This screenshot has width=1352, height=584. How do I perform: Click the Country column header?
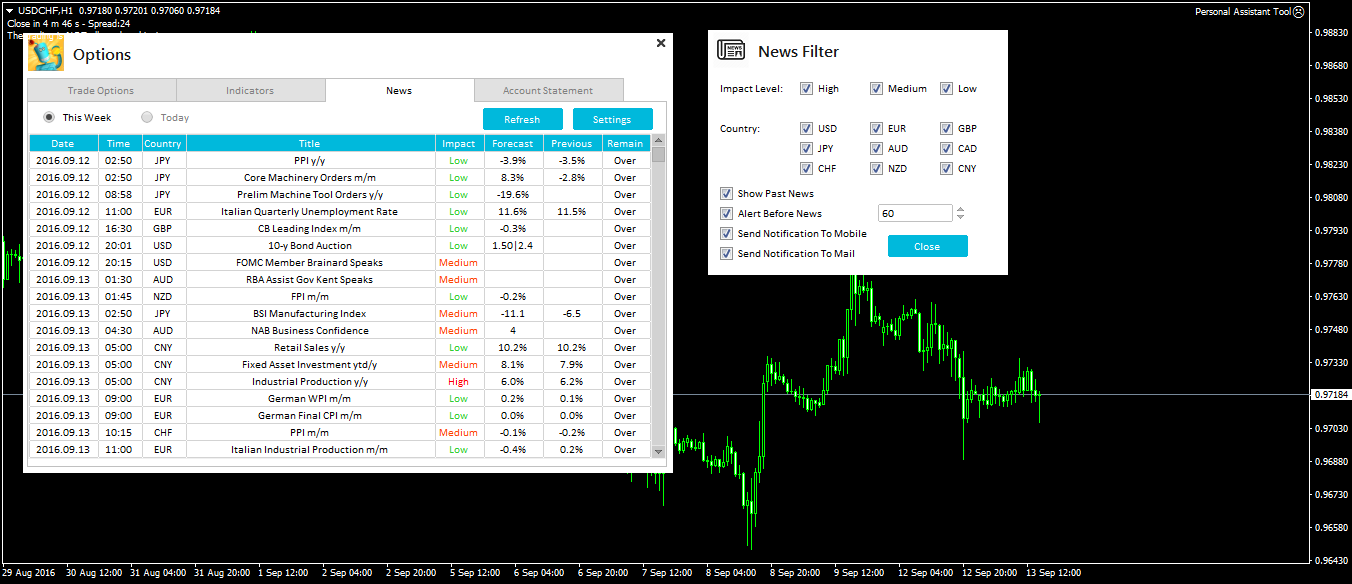coord(163,143)
